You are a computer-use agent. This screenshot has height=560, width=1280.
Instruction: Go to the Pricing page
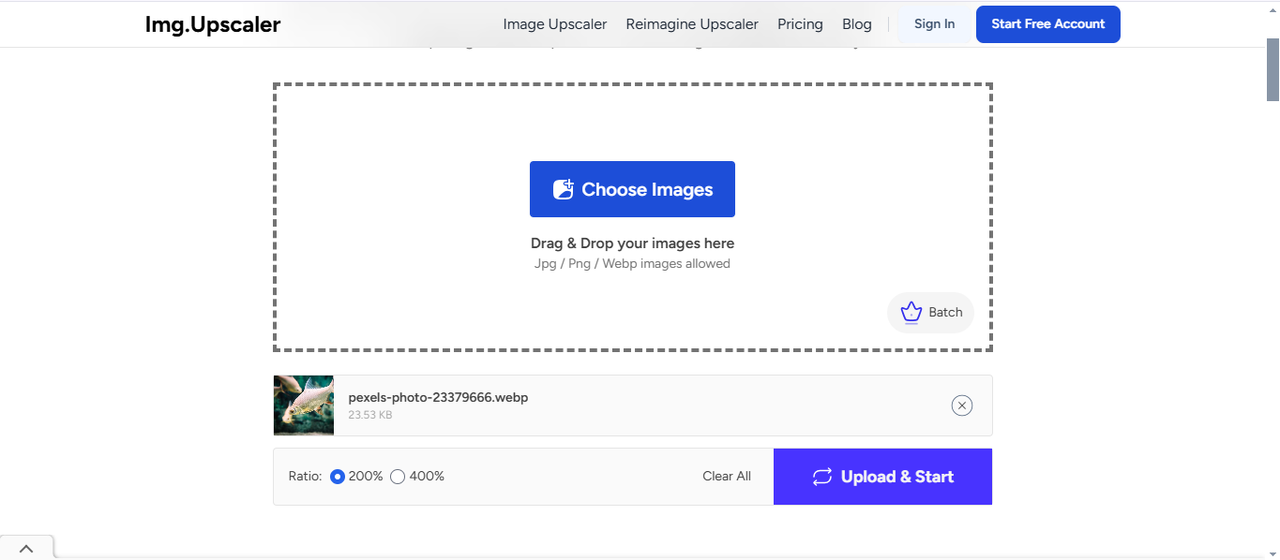tap(800, 24)
